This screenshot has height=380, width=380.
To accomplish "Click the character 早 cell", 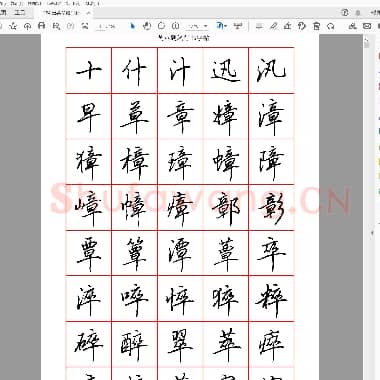I will click(x=89, y=116).
